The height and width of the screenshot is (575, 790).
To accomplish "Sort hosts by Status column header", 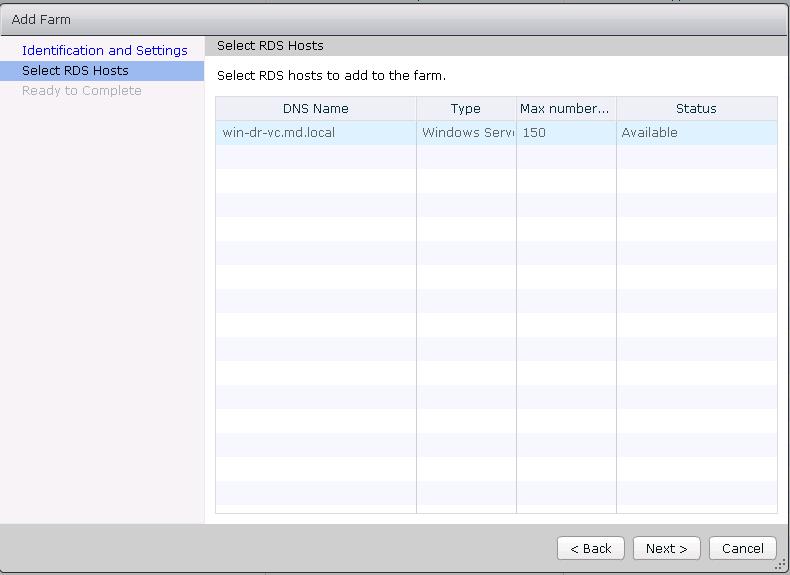I will pos(696,109).
